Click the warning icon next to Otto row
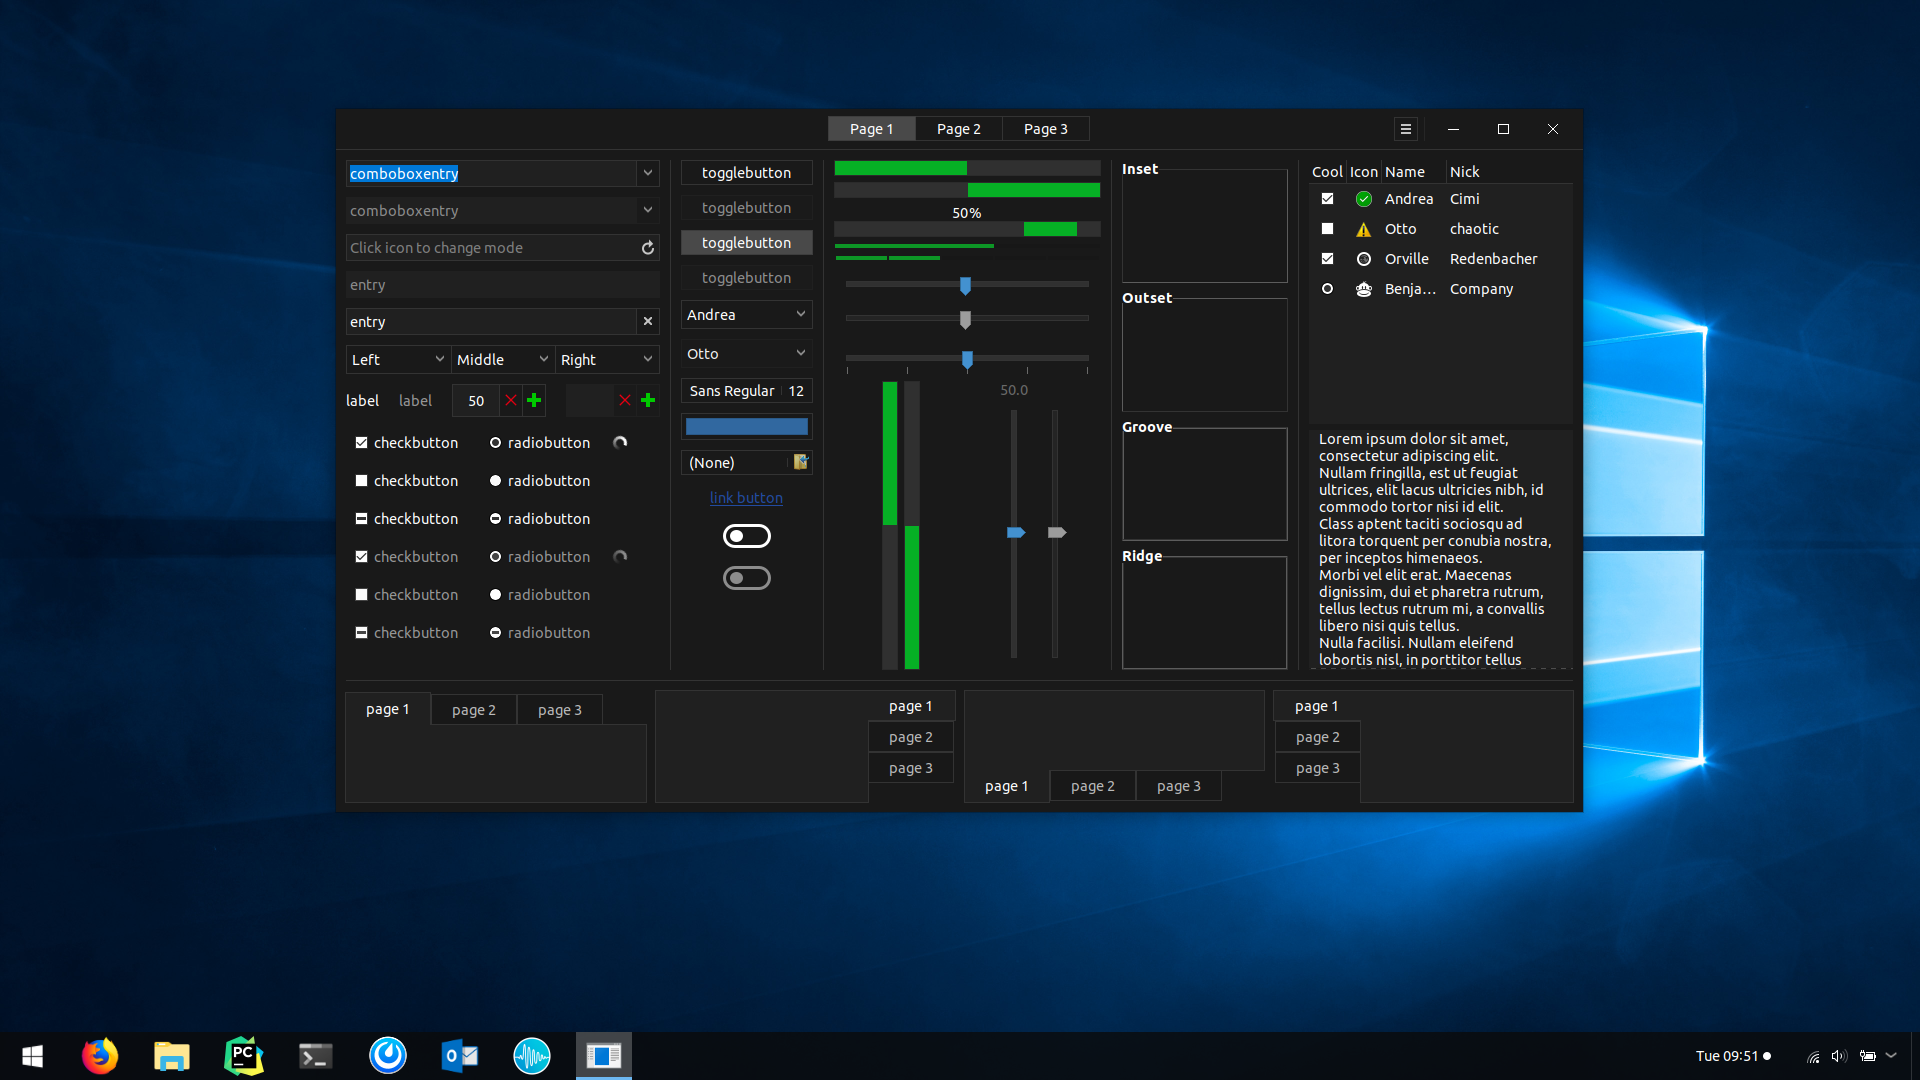The height and width of the screenshot is (1080, 1920). click(x=1364, y=228)
